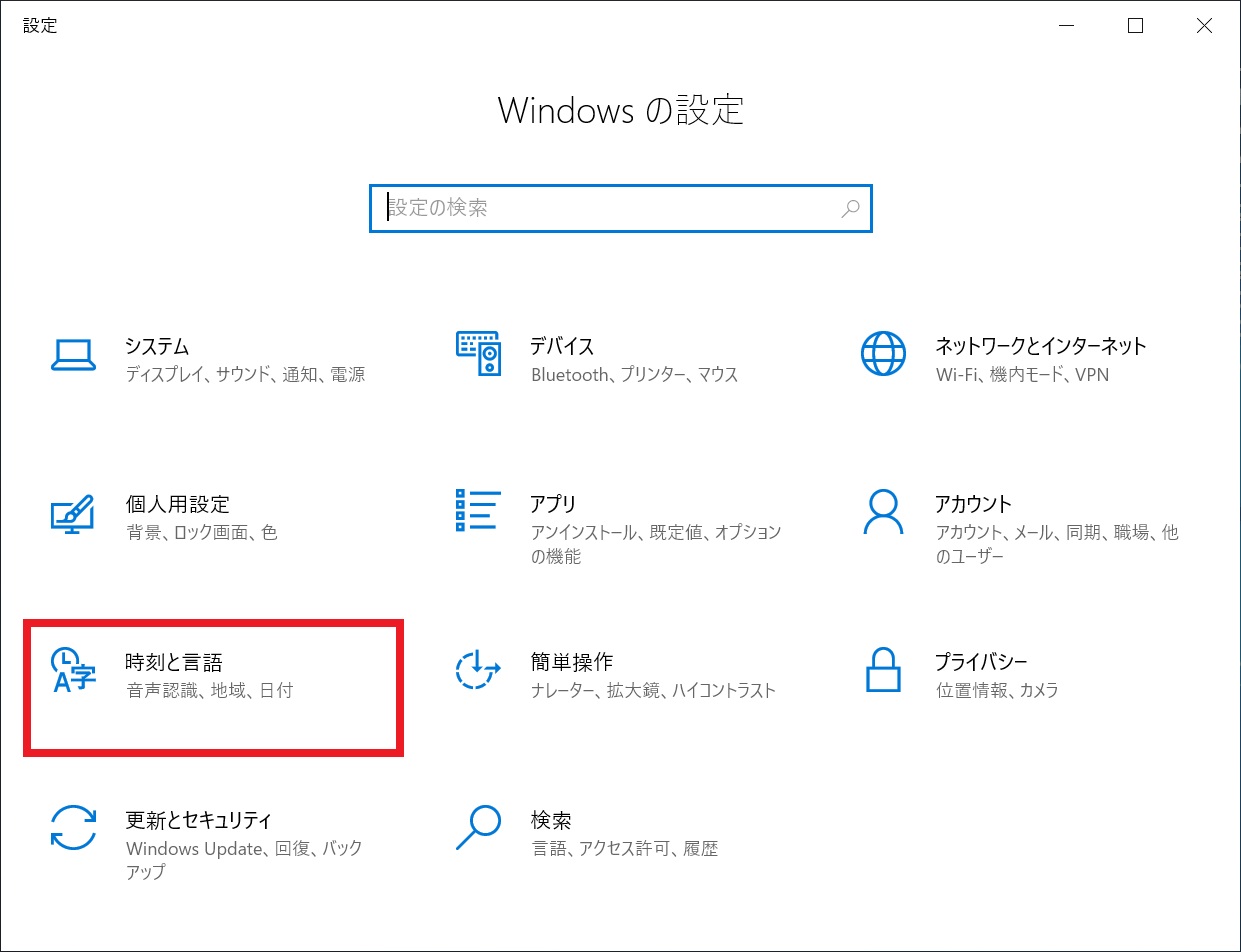
Task: Click the 簡単操作 dashed clock icon
Action: 478,670
